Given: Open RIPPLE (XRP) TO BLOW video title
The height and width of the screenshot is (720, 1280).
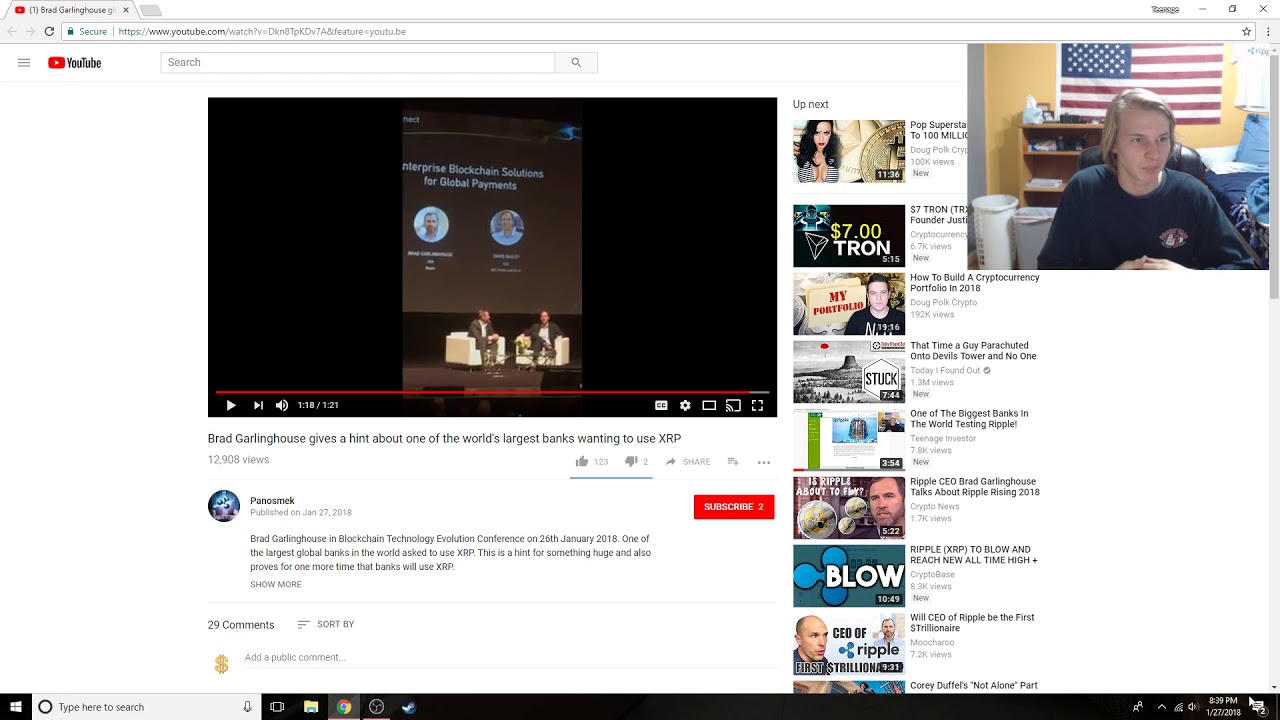Looking at the screenshot, I should pos(974,555).
